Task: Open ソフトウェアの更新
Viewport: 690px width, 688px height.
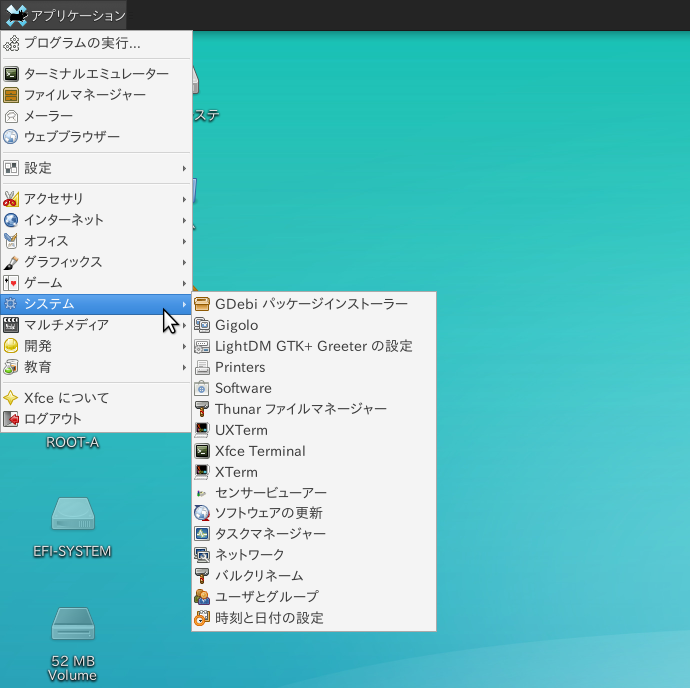Action: [x=314, y=513]
